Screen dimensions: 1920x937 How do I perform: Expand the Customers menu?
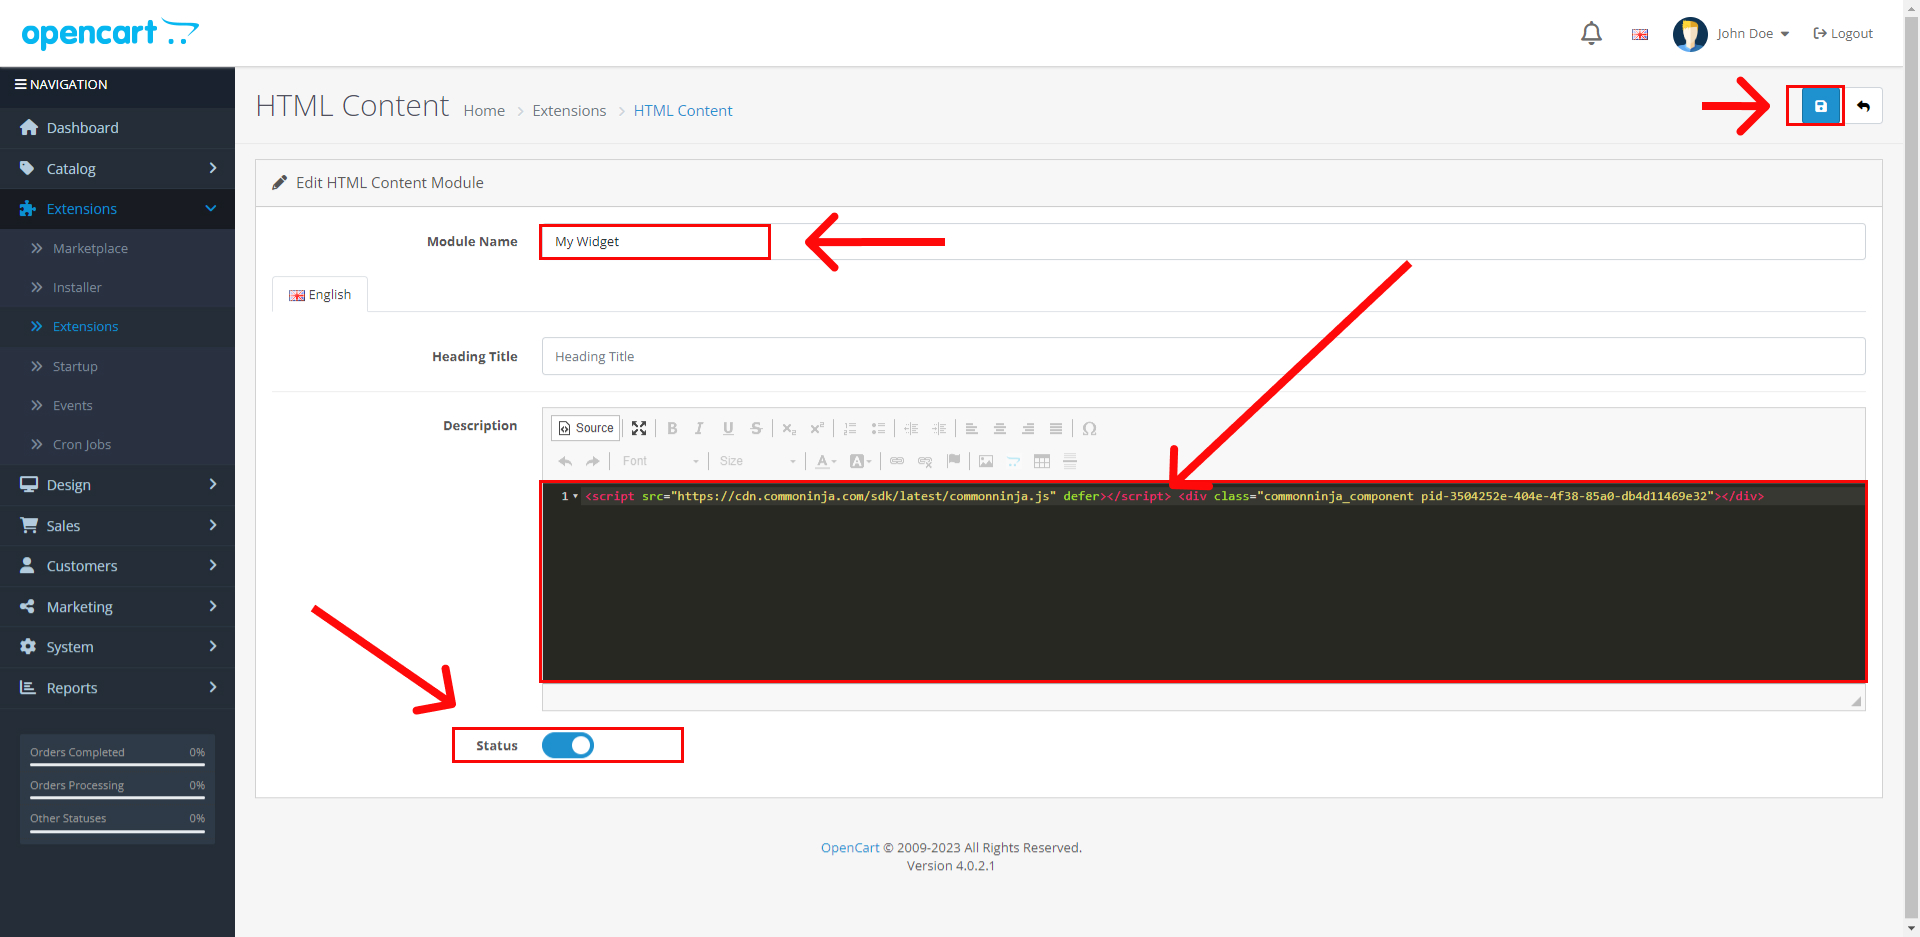pyautogui.click(x=117, y=565)
